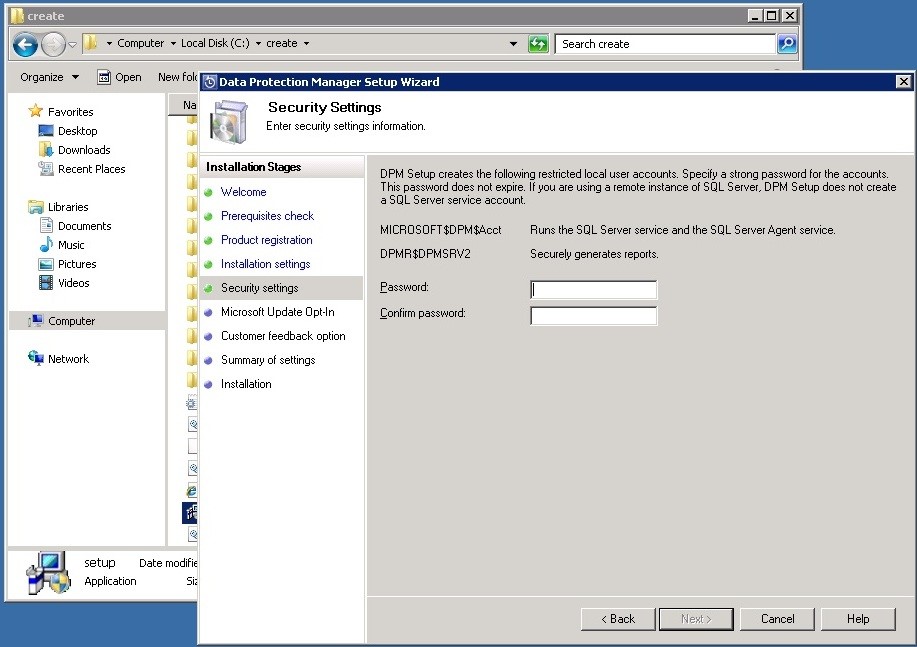Select Libraries in the navigation pane

68,207
